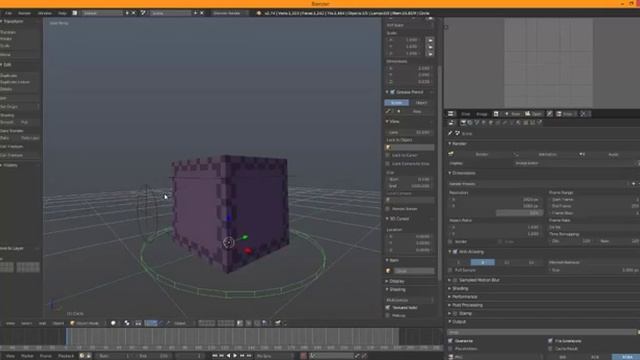
Task: Open the 3D view Select menu
Action: coord(27,323)
